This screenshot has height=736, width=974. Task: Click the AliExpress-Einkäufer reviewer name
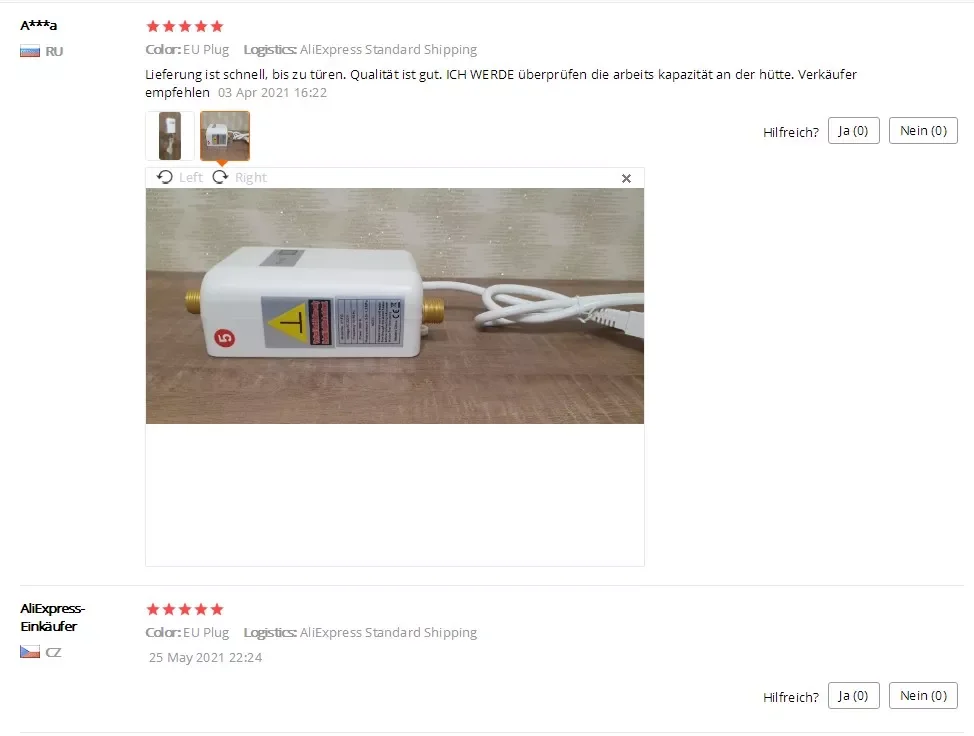point(53,617)
